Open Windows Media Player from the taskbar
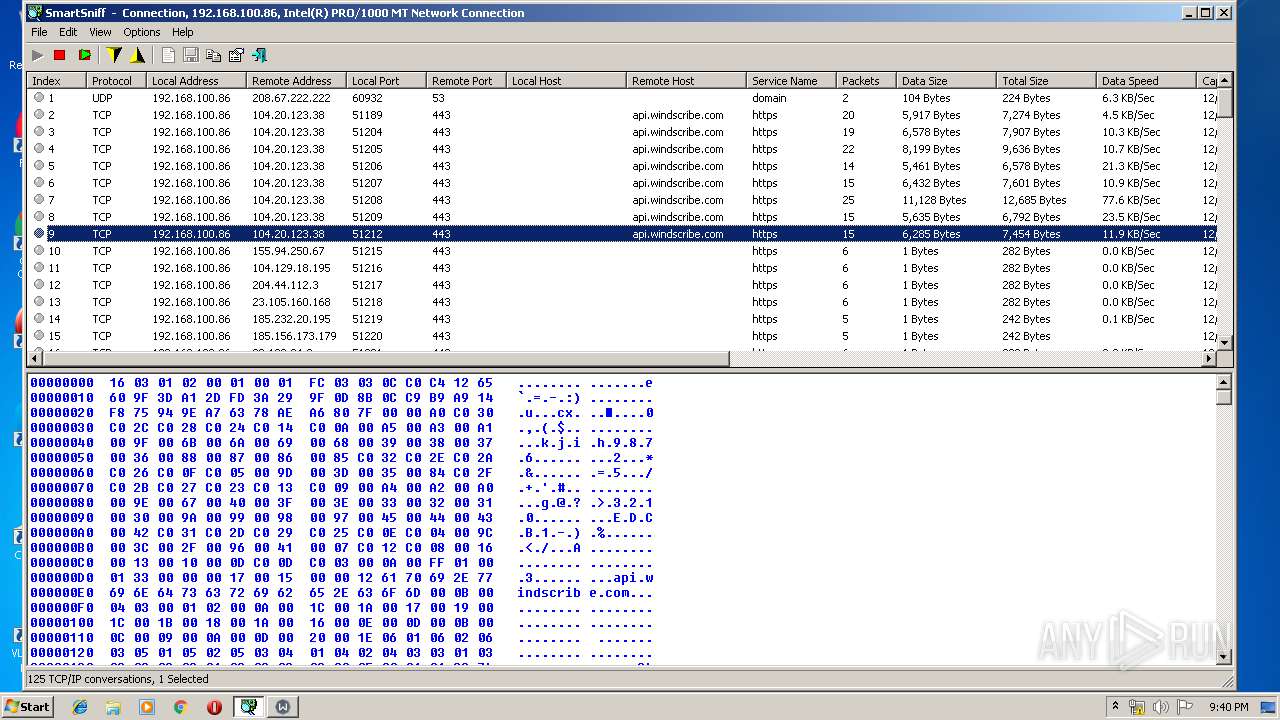Screen dimensions: 1280x720 point(147,707)
